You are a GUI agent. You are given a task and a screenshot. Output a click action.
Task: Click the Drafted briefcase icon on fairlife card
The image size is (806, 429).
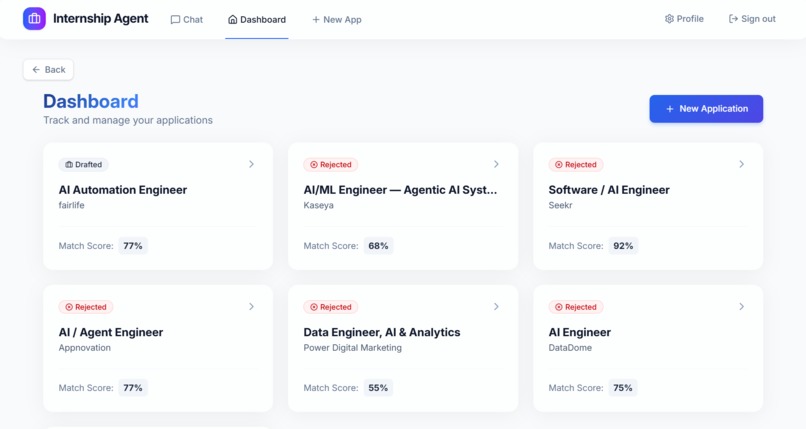click(x=69, y=164)
